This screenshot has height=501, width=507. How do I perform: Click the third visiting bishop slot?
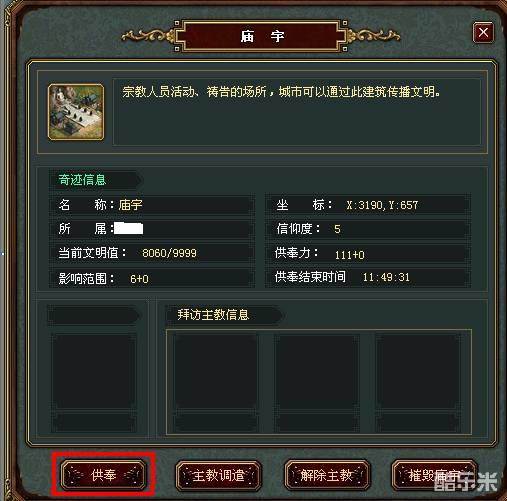click(x=418, y=382)
